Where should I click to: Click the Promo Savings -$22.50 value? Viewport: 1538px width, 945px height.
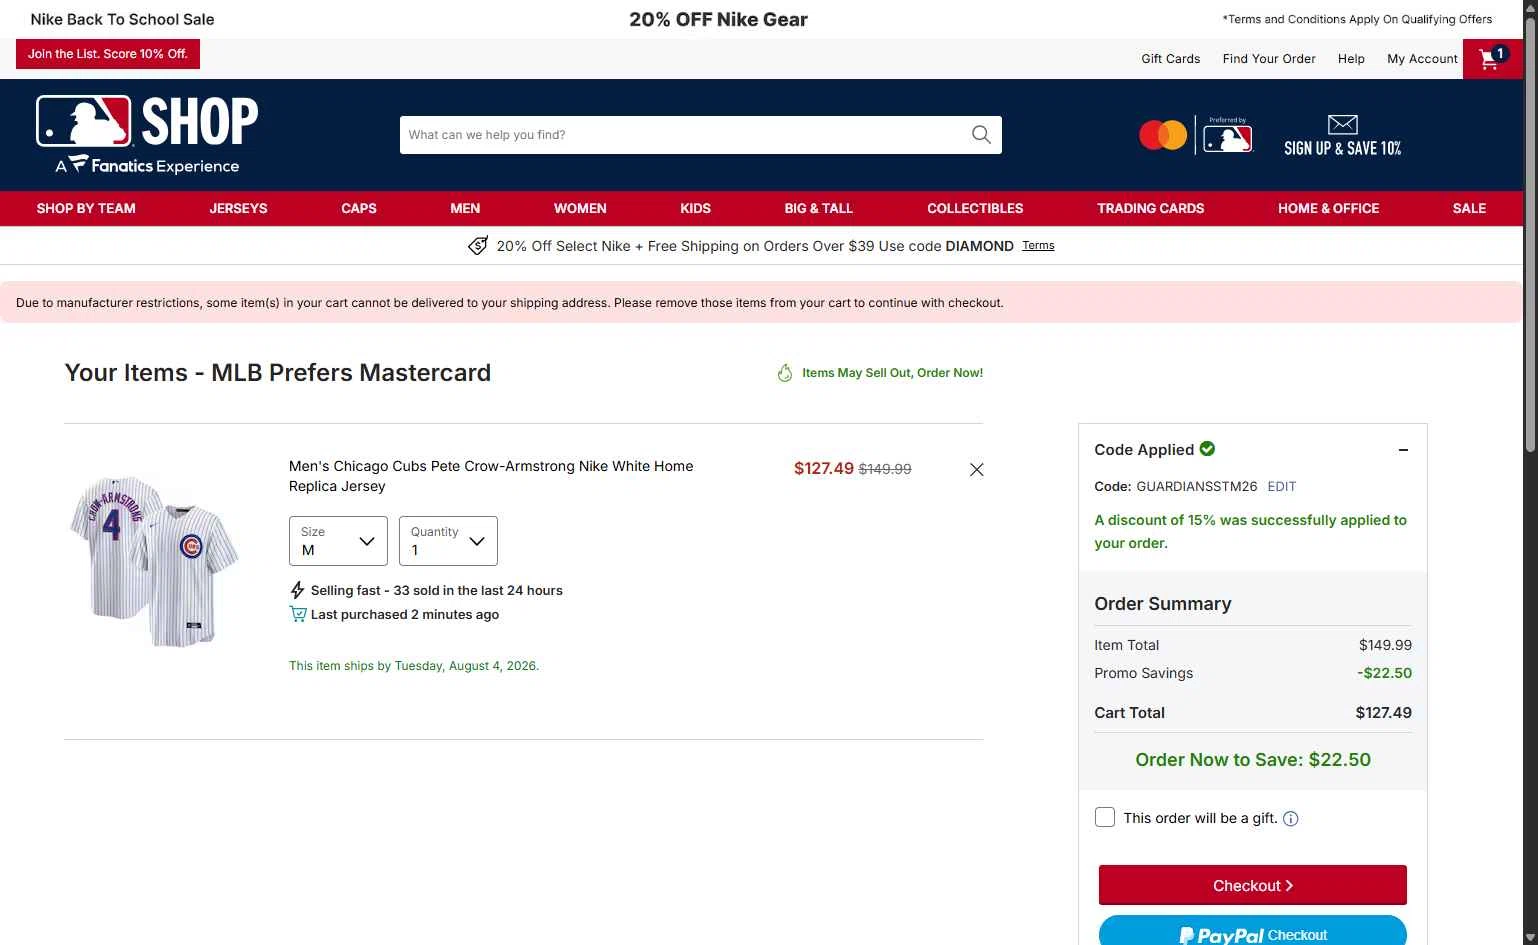1384,673
